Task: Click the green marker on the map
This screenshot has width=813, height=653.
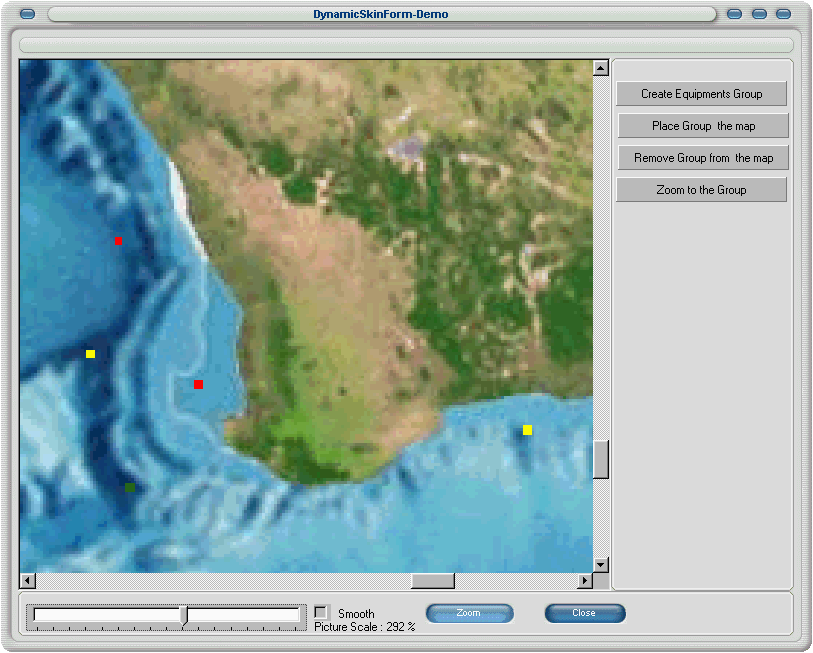Action: point(130,487)
